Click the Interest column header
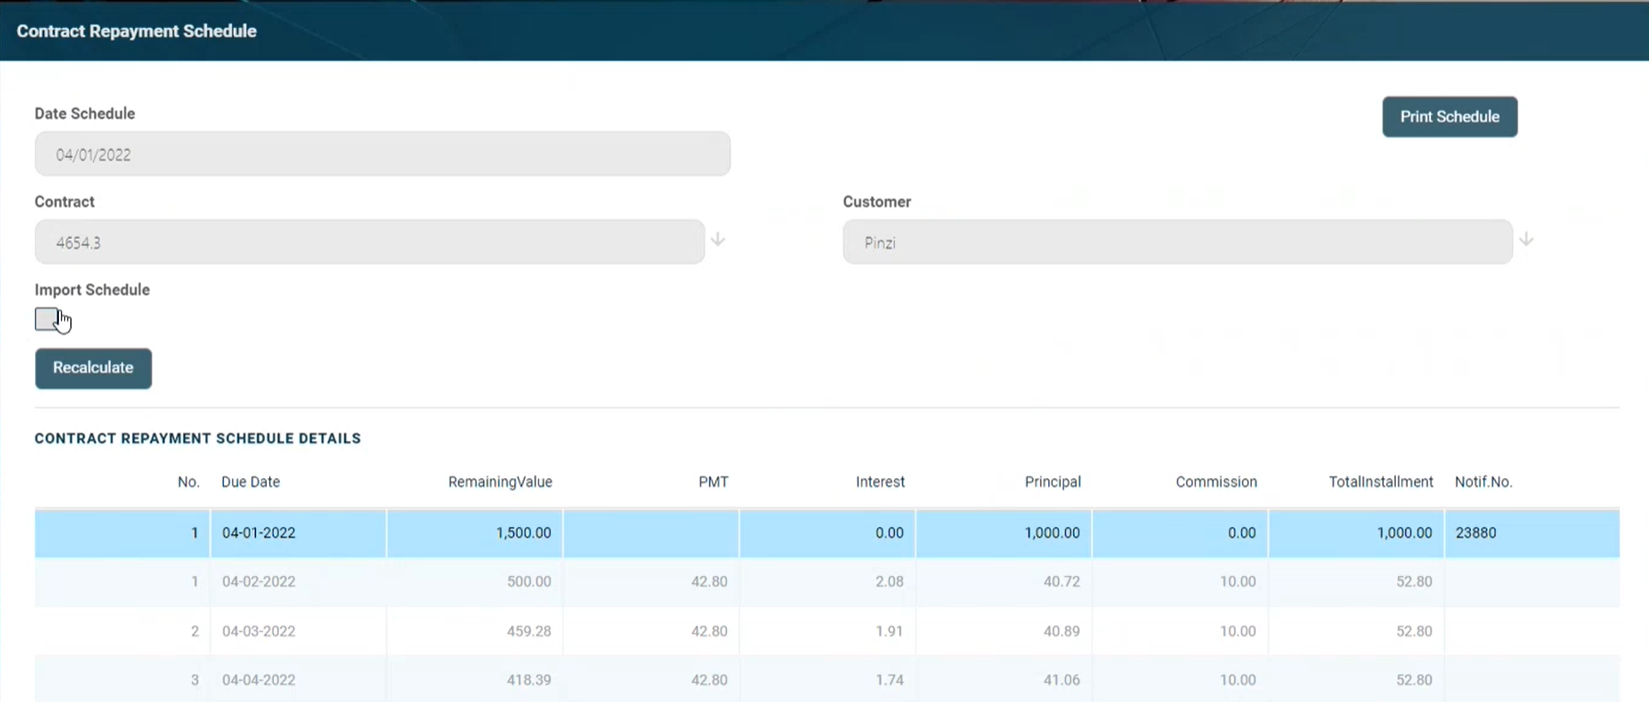 point(880,482)
